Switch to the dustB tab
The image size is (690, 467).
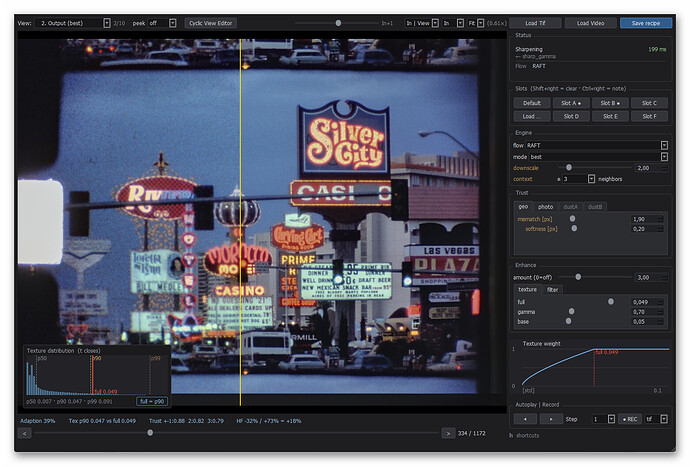click(595, 206)
